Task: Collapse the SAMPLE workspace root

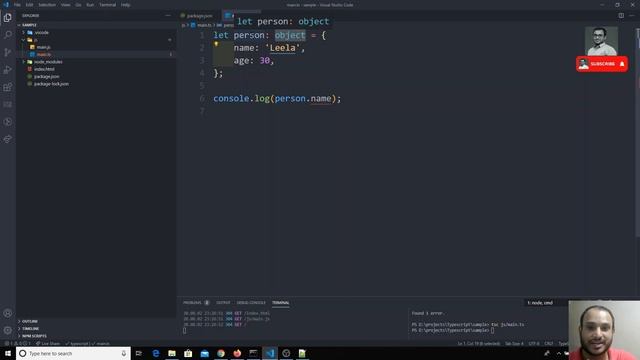Action: (x=28, y=25)
